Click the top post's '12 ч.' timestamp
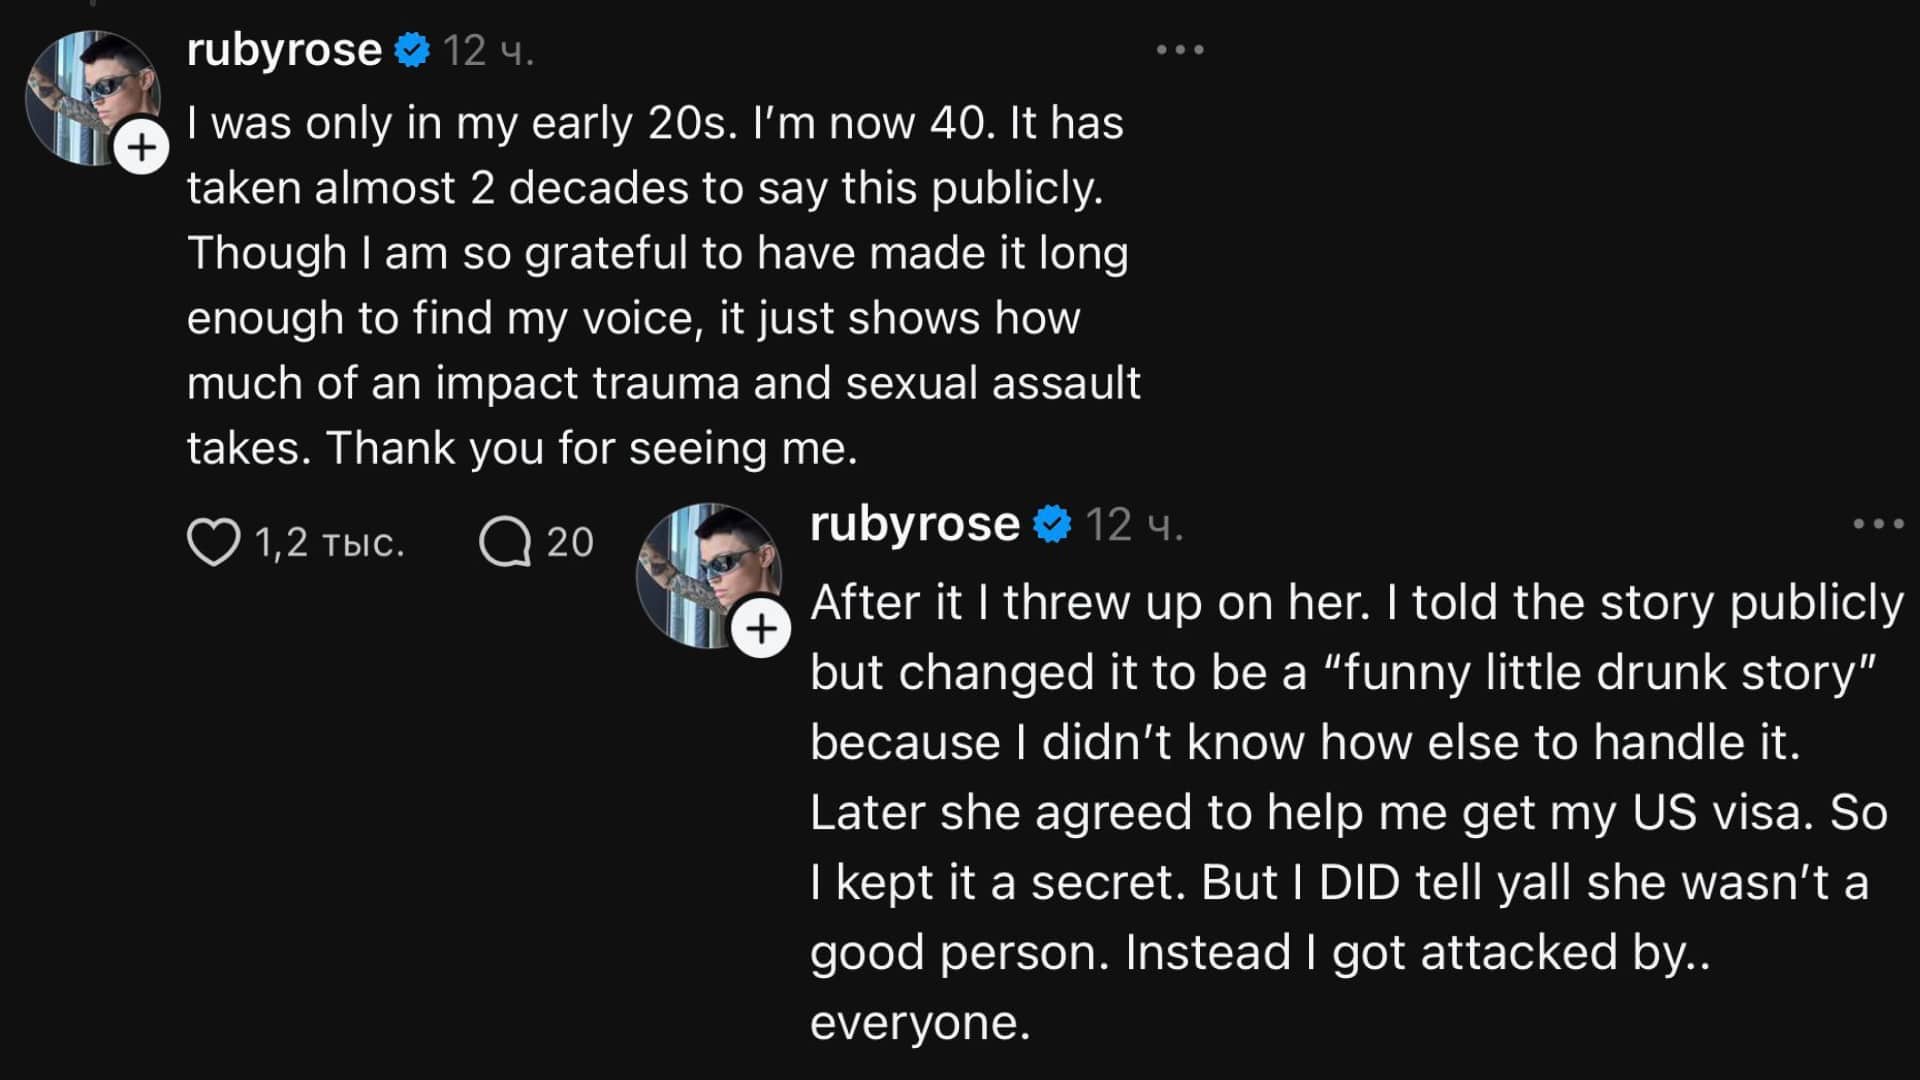The height and width of the screenshot is (1080, 1920). click(x=488, y=51)
